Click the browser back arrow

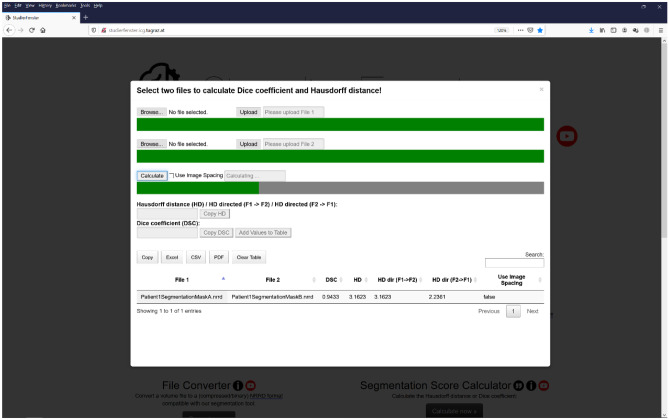click(x=7, y=30)
